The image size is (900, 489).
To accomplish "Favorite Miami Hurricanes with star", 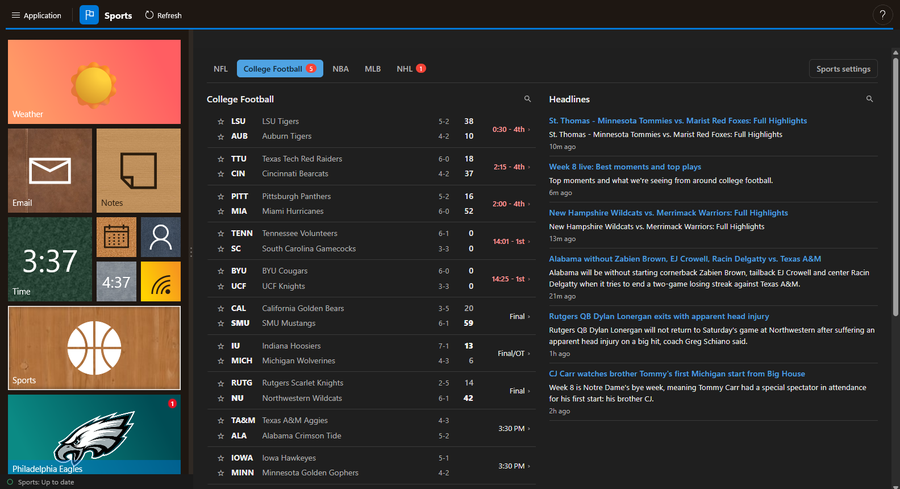I will 220,211.
